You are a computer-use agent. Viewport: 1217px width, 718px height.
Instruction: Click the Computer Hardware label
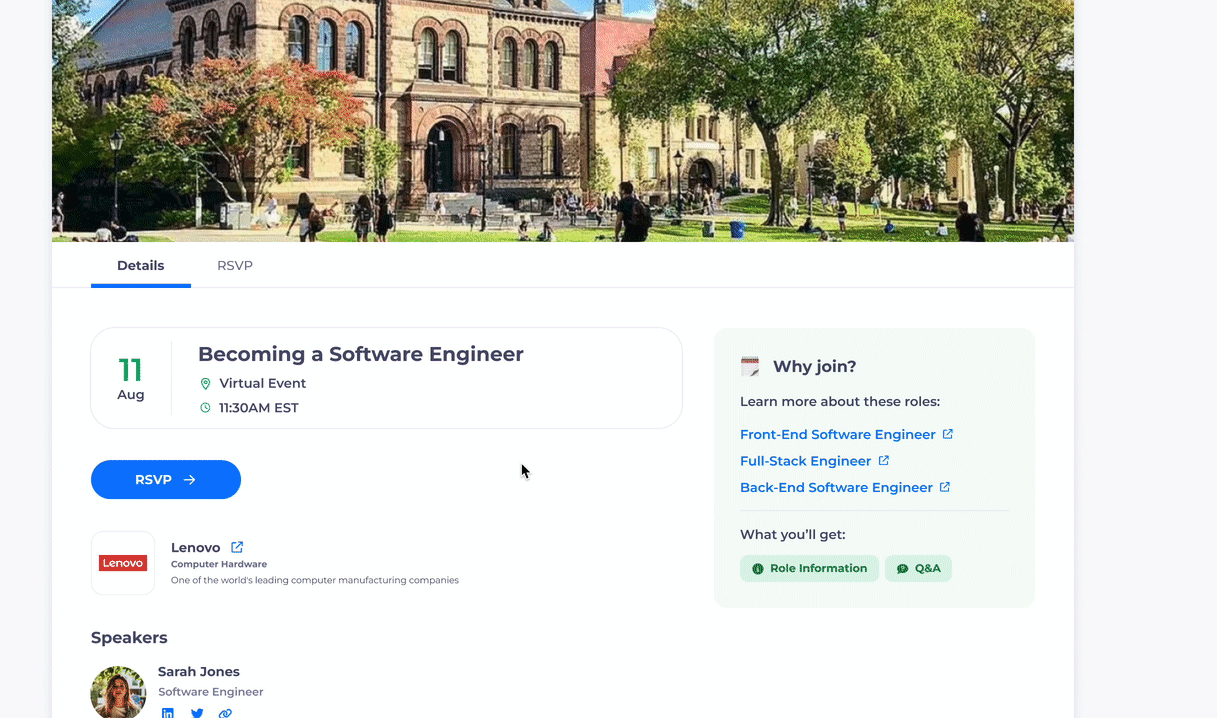[219, 565]
